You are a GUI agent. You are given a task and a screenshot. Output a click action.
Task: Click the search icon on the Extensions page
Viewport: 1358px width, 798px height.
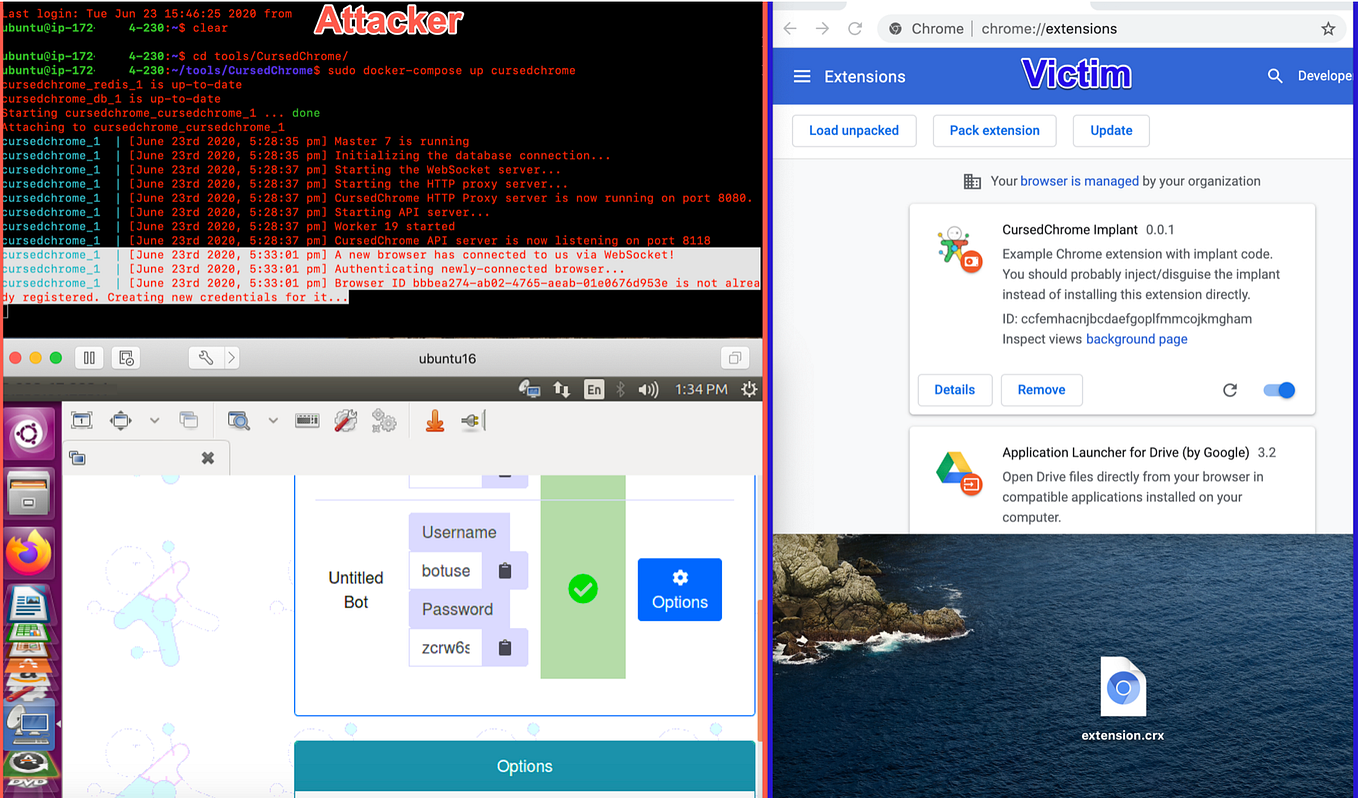(x=1275, y=75)
